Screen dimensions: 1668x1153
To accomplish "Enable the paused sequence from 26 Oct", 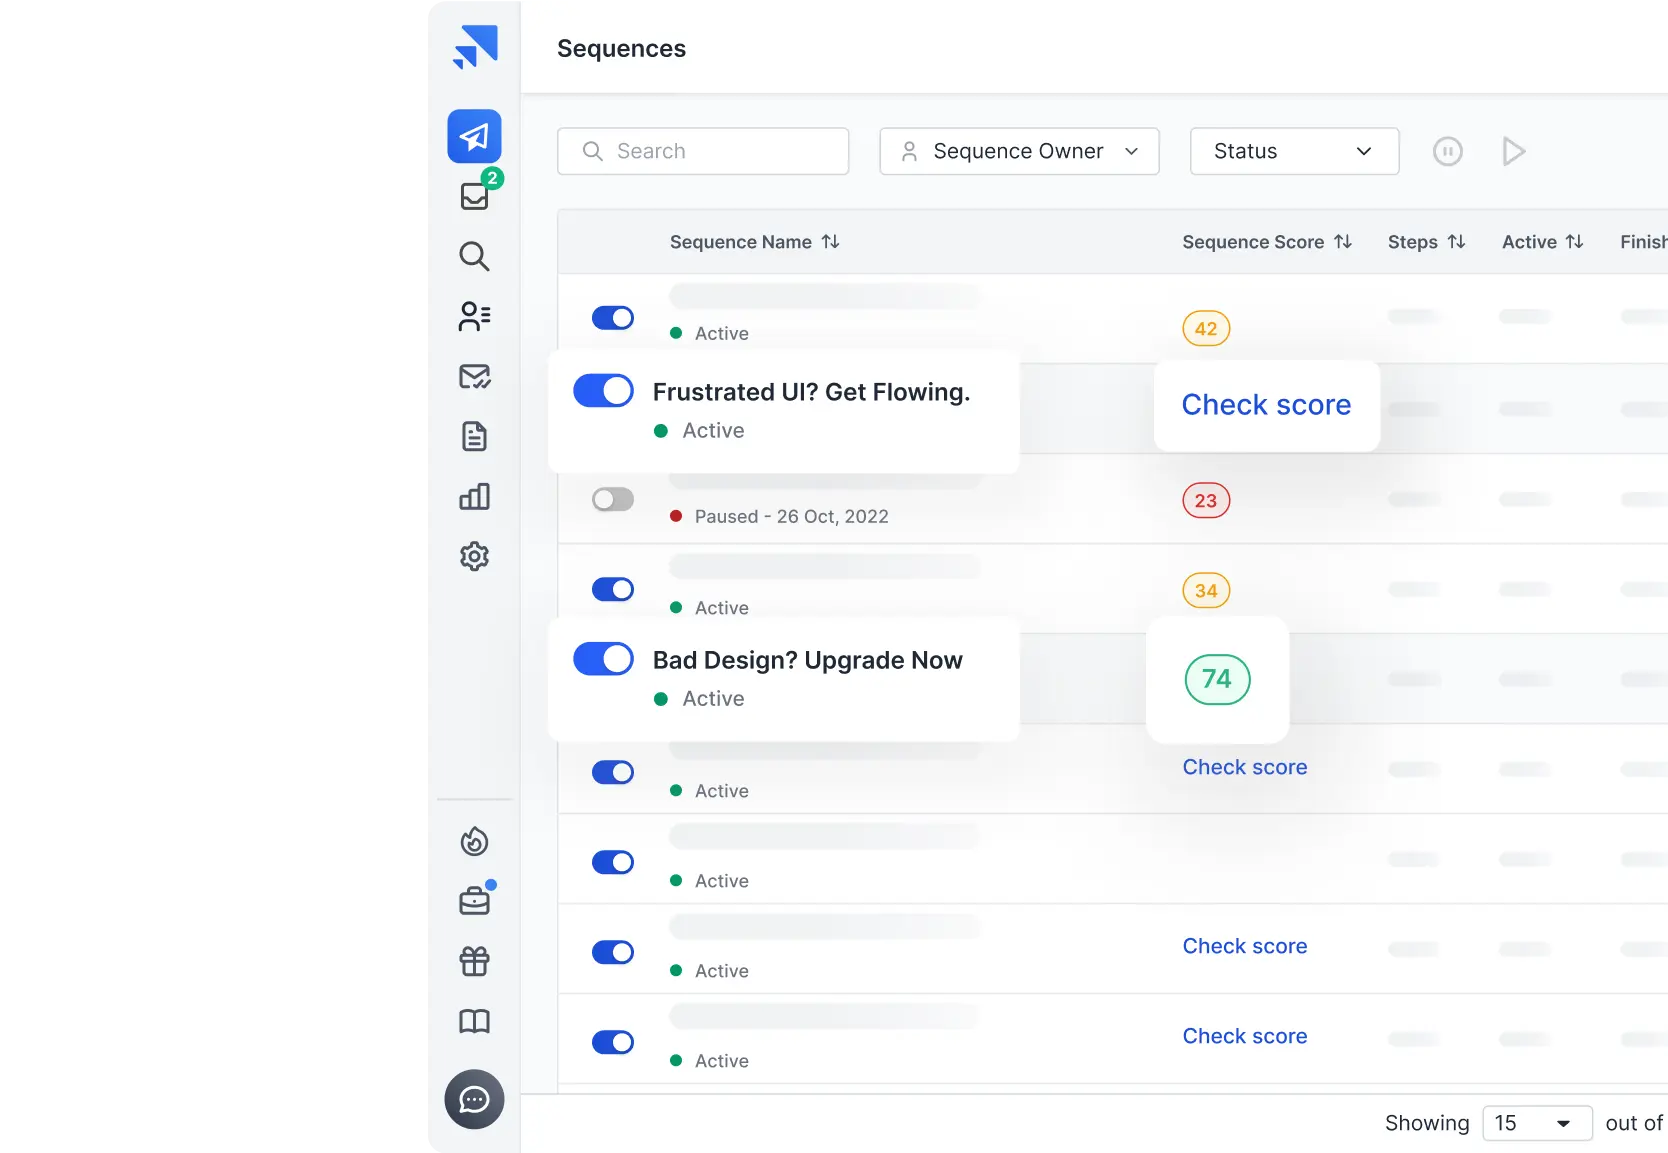I will tap(612, 499).
